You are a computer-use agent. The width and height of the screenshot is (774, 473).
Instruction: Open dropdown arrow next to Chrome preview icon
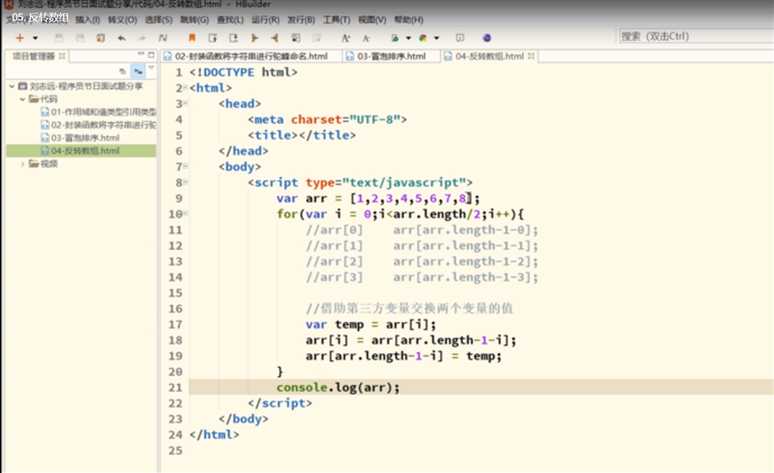436,38
